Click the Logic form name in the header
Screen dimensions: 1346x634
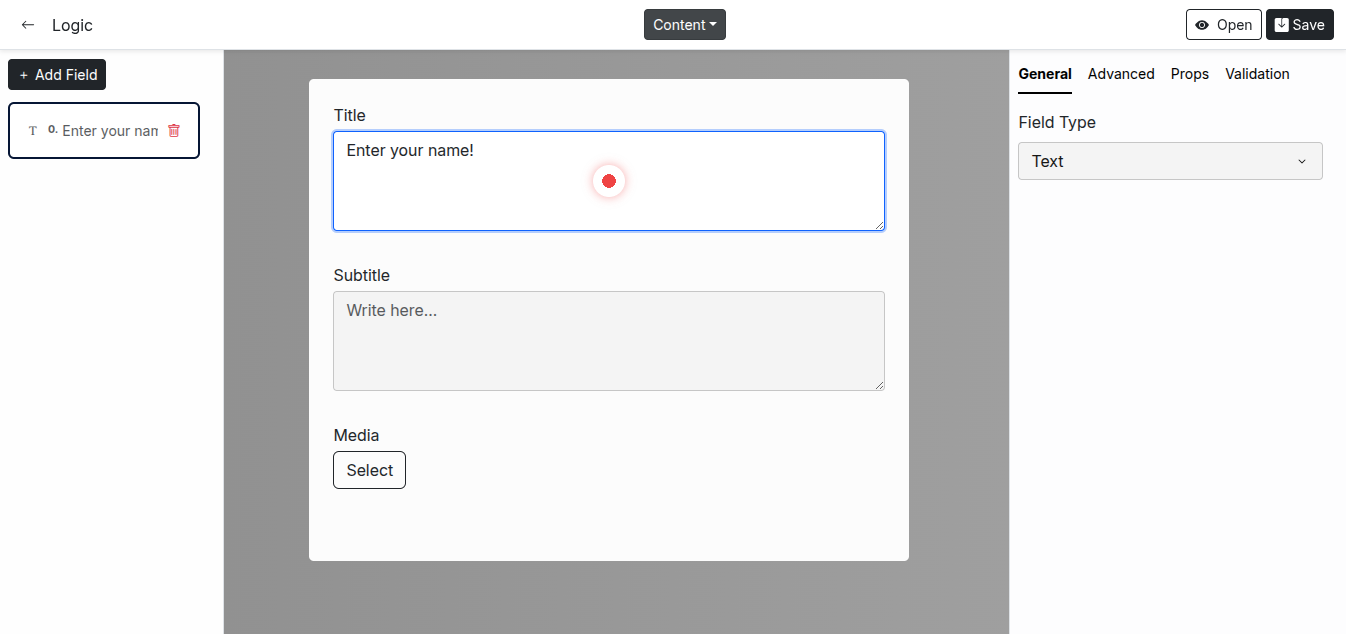click(72, 25)
